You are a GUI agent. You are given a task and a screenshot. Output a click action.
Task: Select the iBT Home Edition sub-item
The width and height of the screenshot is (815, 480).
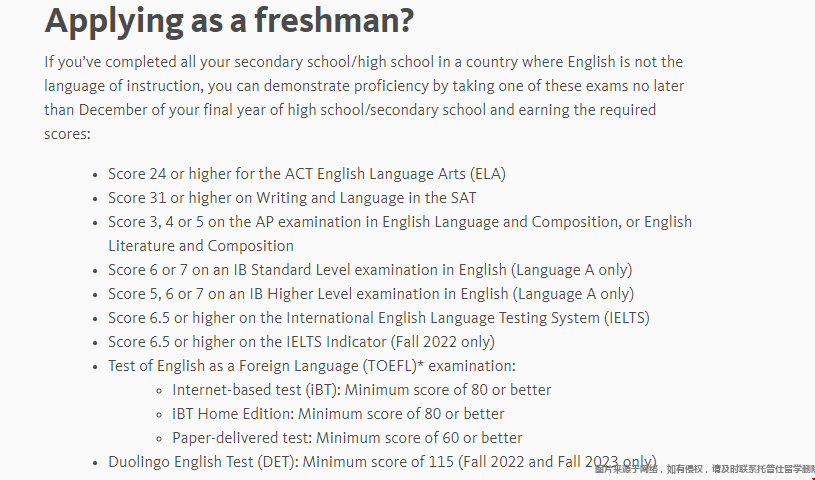338,413
